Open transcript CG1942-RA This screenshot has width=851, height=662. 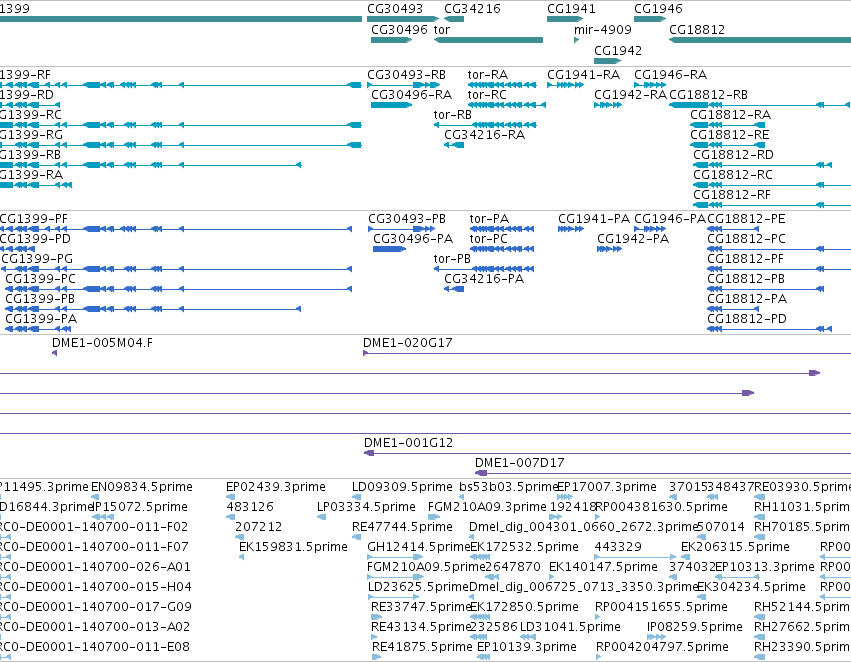click(630, 95)
